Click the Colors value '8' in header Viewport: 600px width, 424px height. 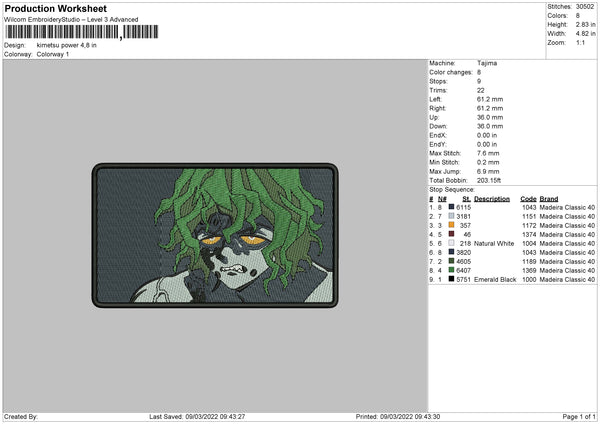(578, 16)
